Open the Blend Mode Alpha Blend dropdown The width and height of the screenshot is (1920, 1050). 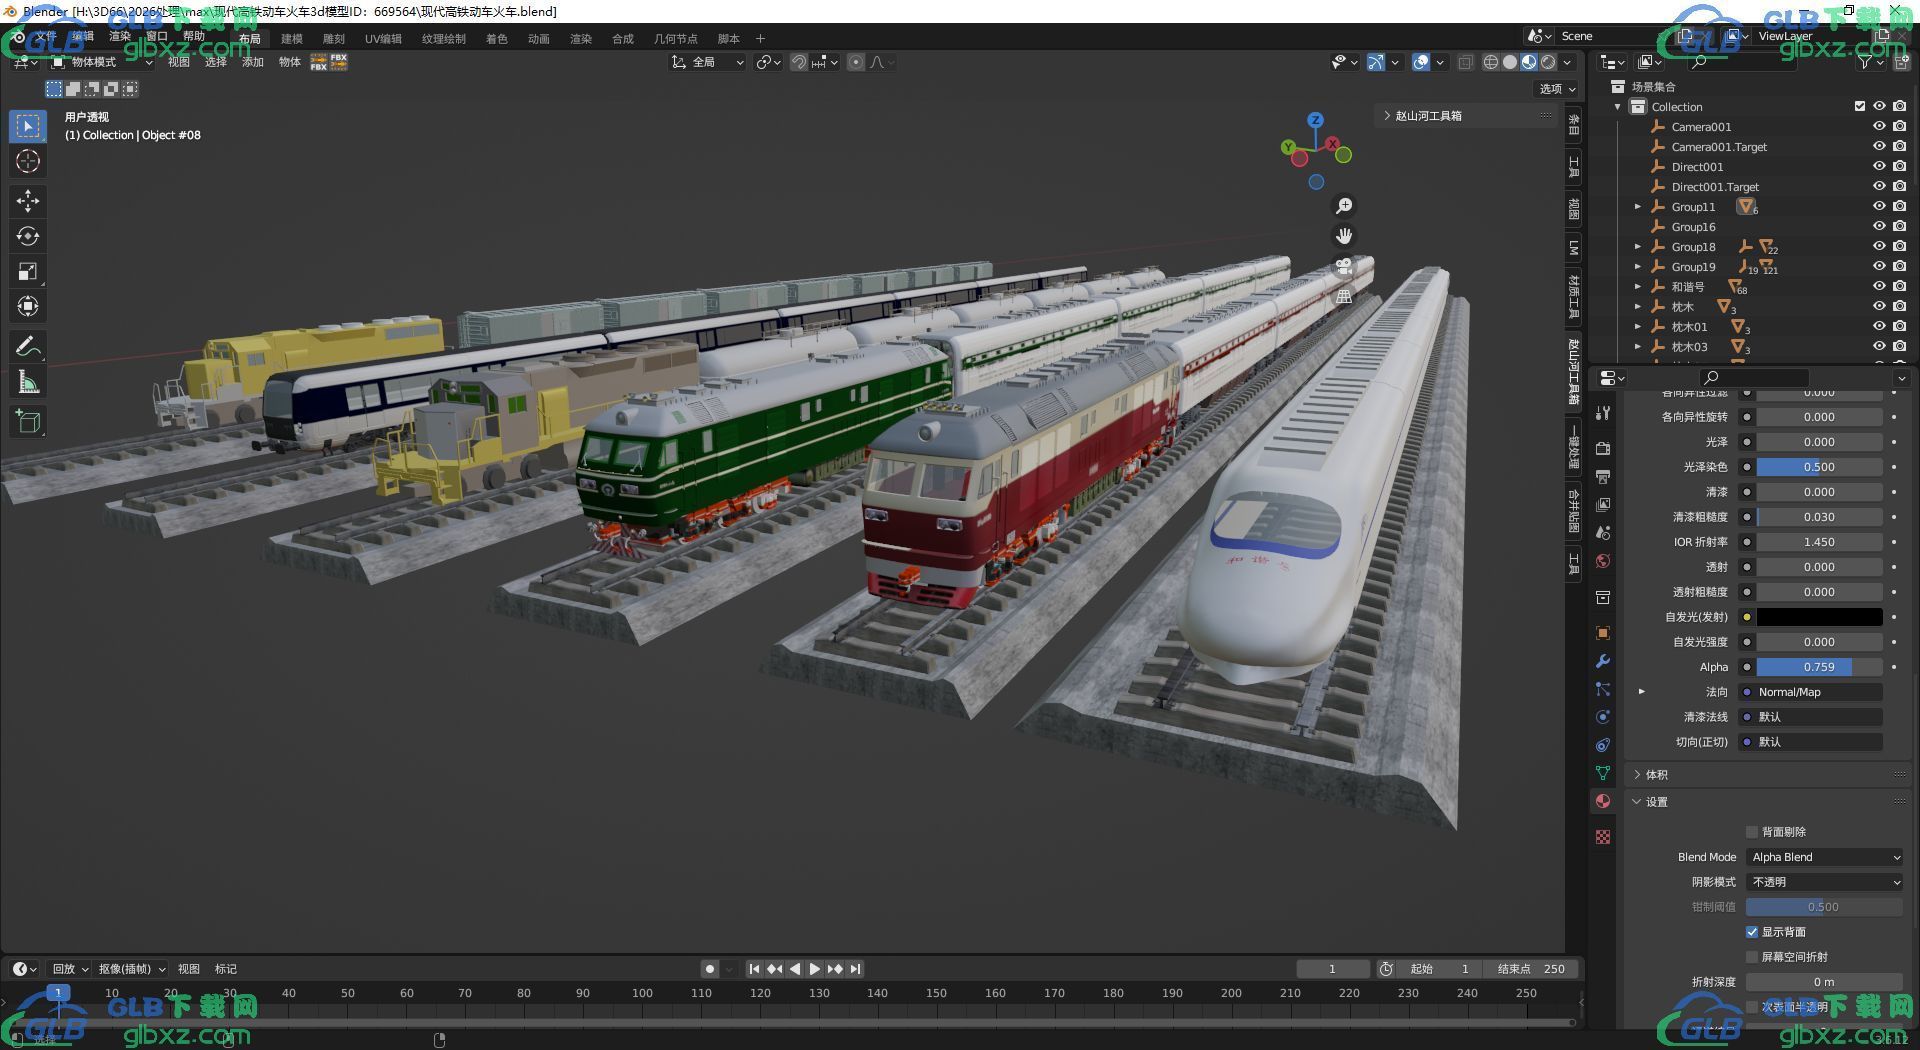[x=1825, y=857]
